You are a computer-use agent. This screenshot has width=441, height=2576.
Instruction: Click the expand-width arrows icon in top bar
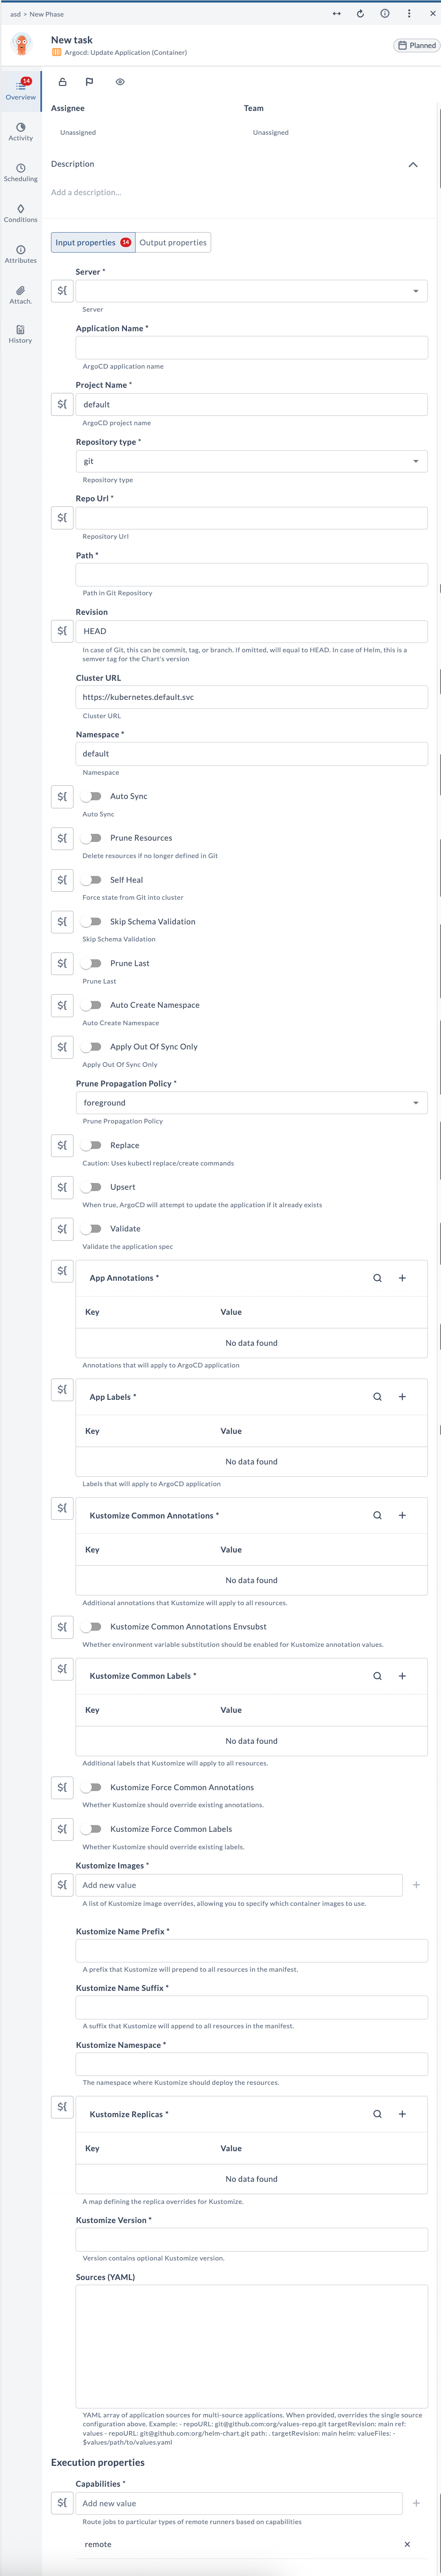pyautogui.click(x=336, y=14)
